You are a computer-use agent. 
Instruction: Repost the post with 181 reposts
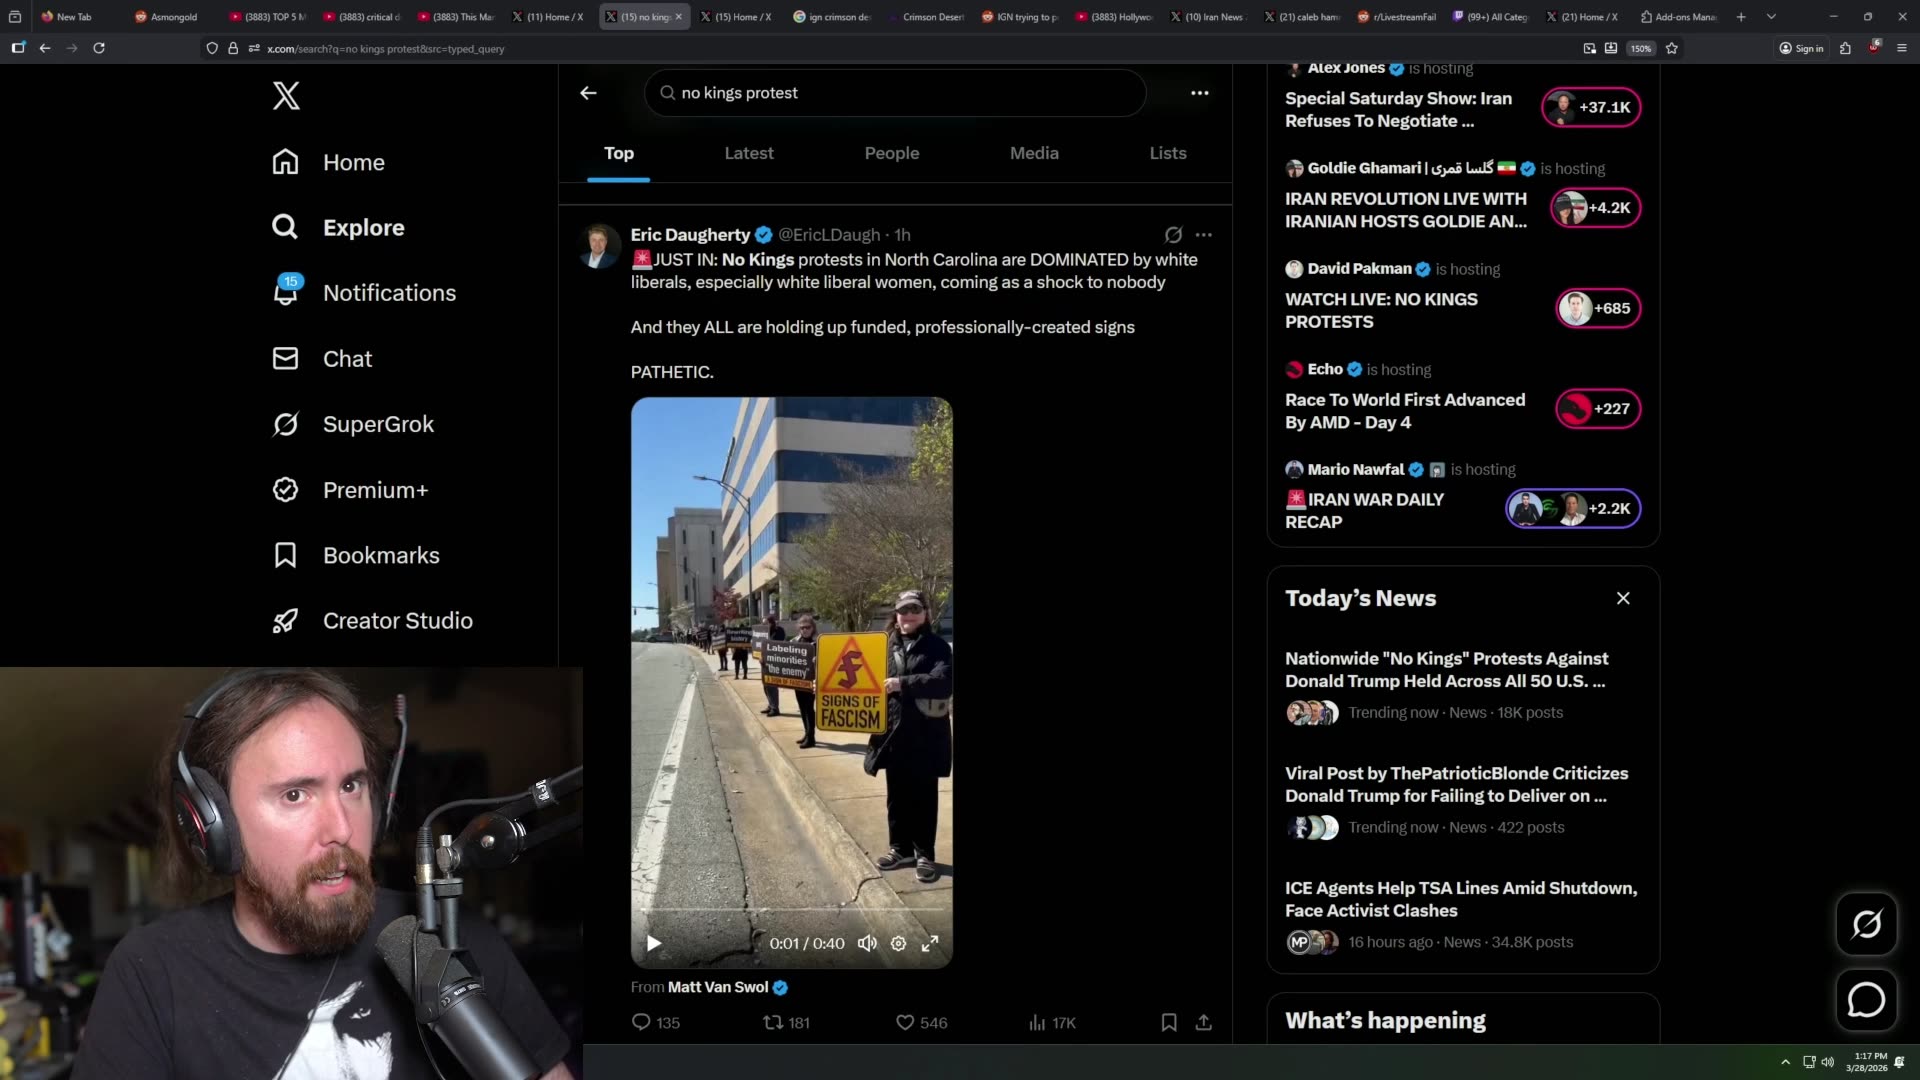pos(786,1022)
